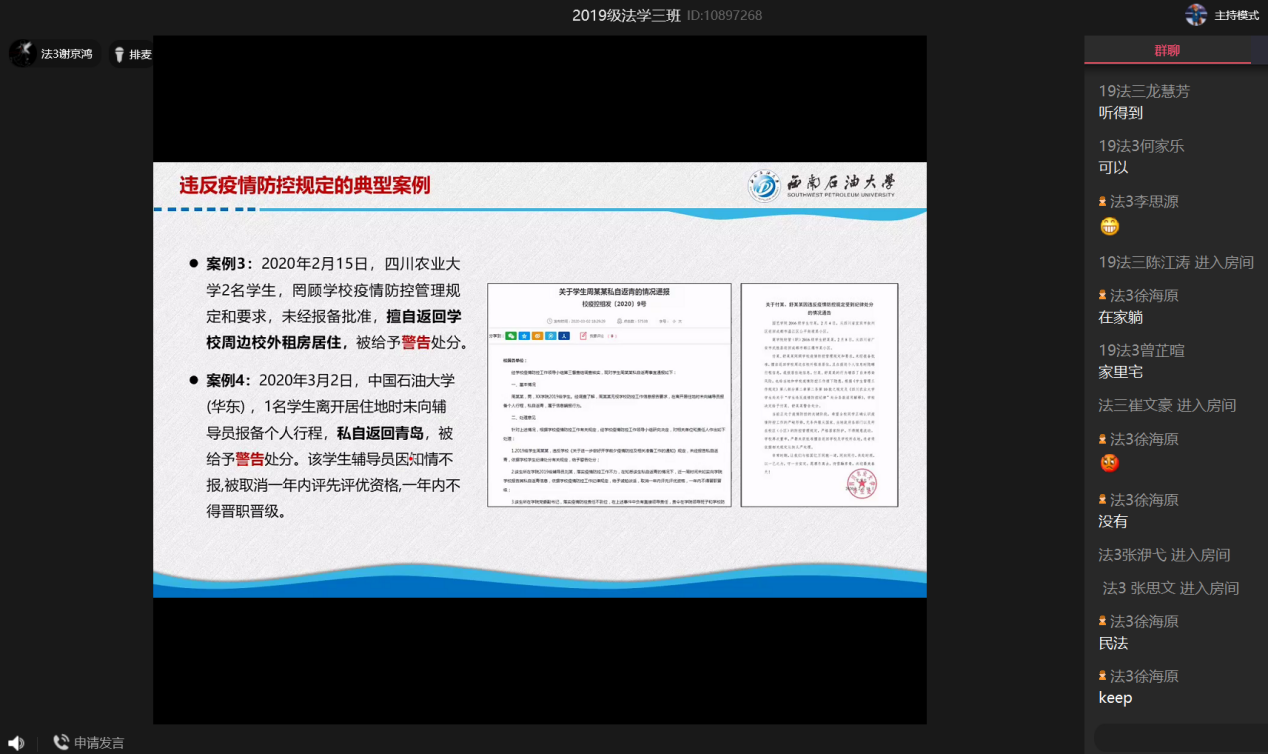The image size is (1268, 754).
Task: Click the stamped disciplinary notice document thumbnail
Action: 819,395
